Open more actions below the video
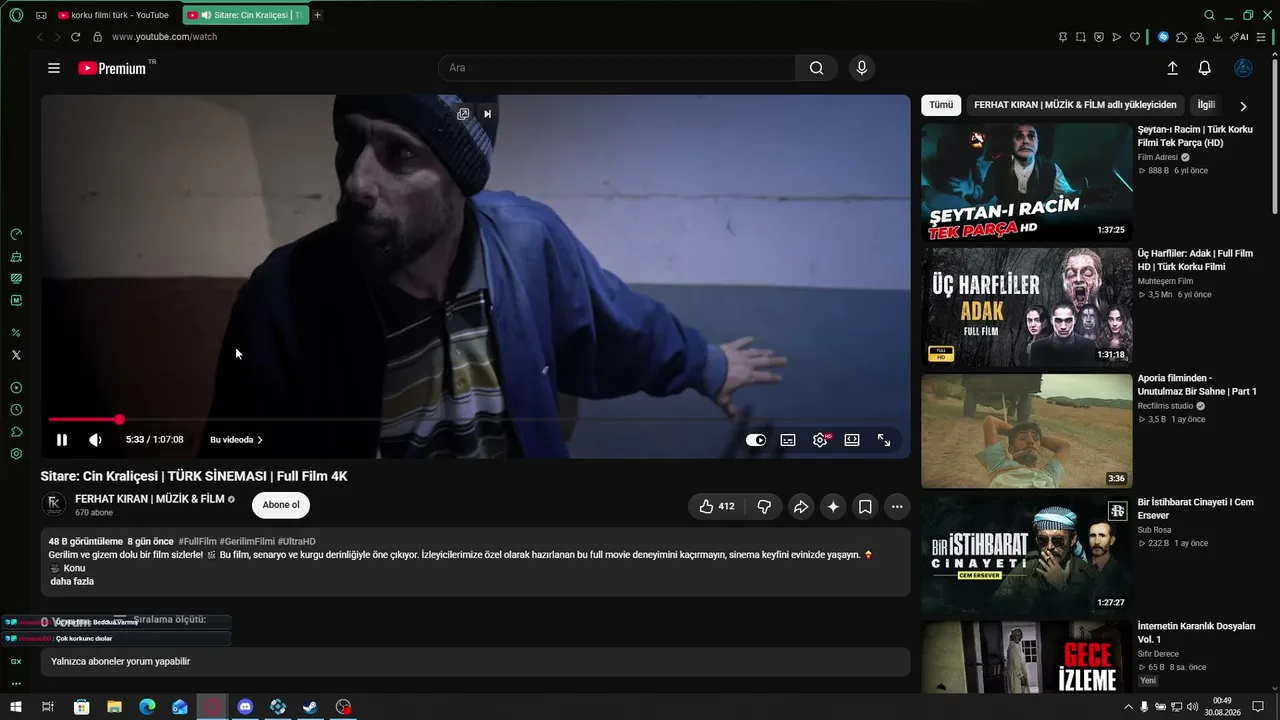 897,506
